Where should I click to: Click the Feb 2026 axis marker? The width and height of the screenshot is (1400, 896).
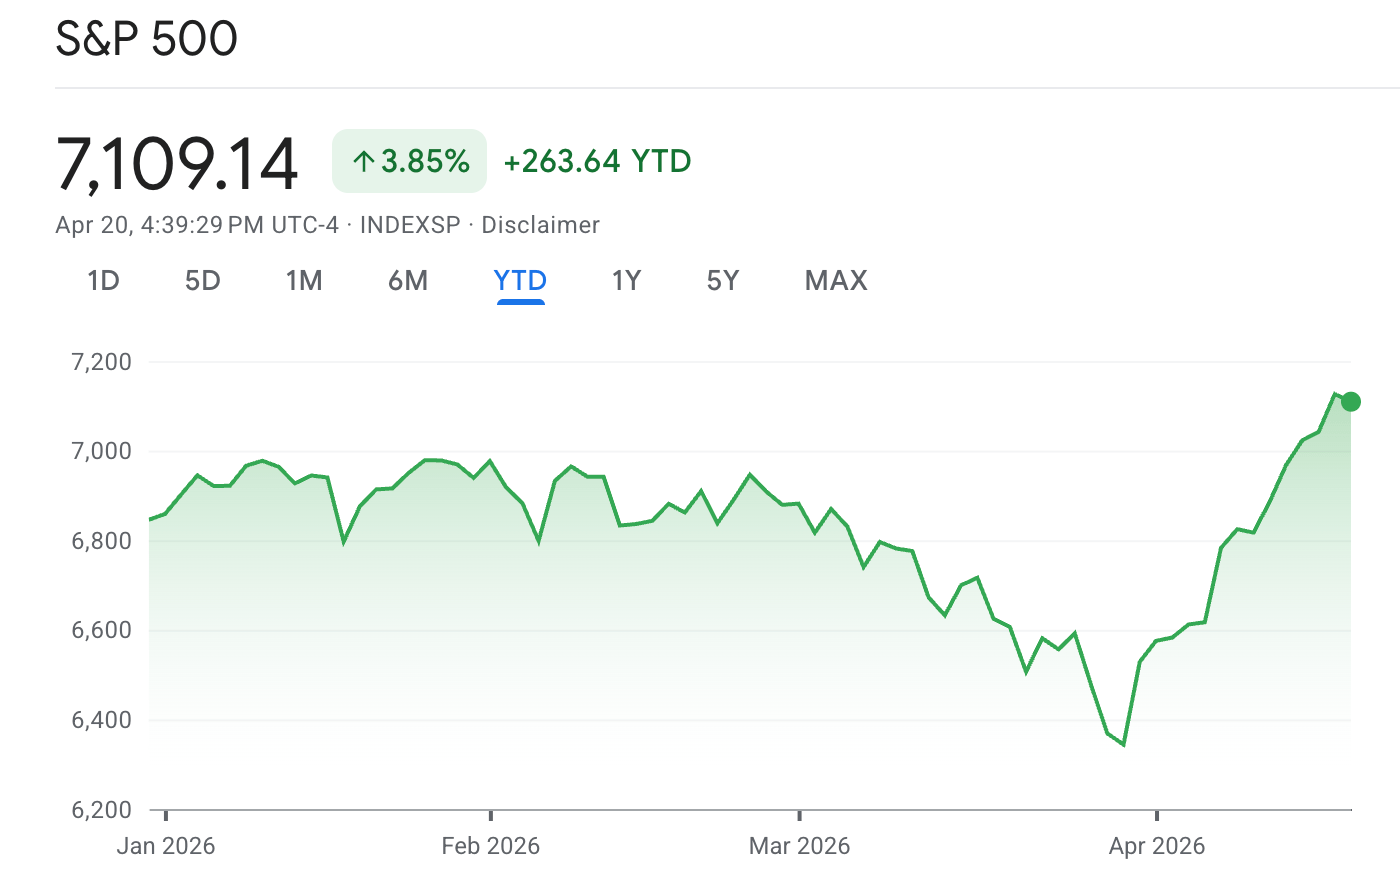click(490, 846)
